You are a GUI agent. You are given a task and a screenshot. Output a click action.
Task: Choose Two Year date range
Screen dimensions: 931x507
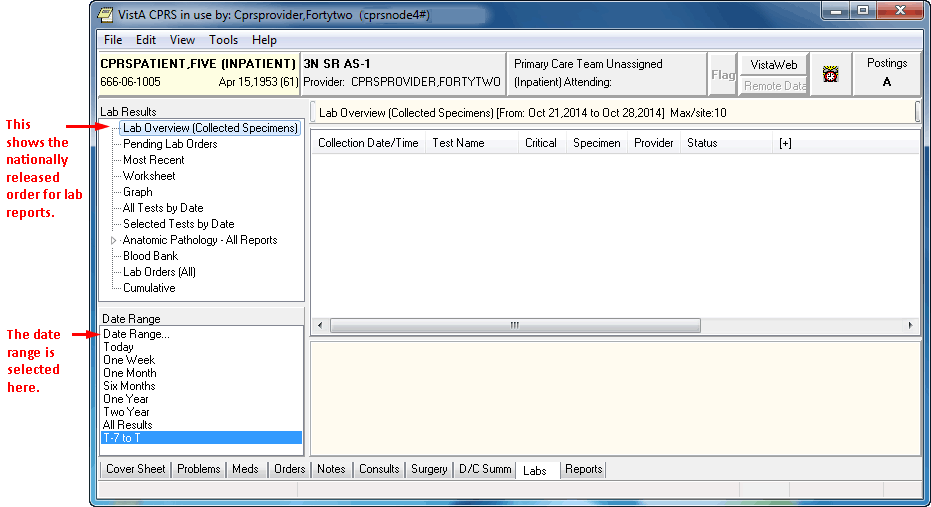click(x=201, y=413)
